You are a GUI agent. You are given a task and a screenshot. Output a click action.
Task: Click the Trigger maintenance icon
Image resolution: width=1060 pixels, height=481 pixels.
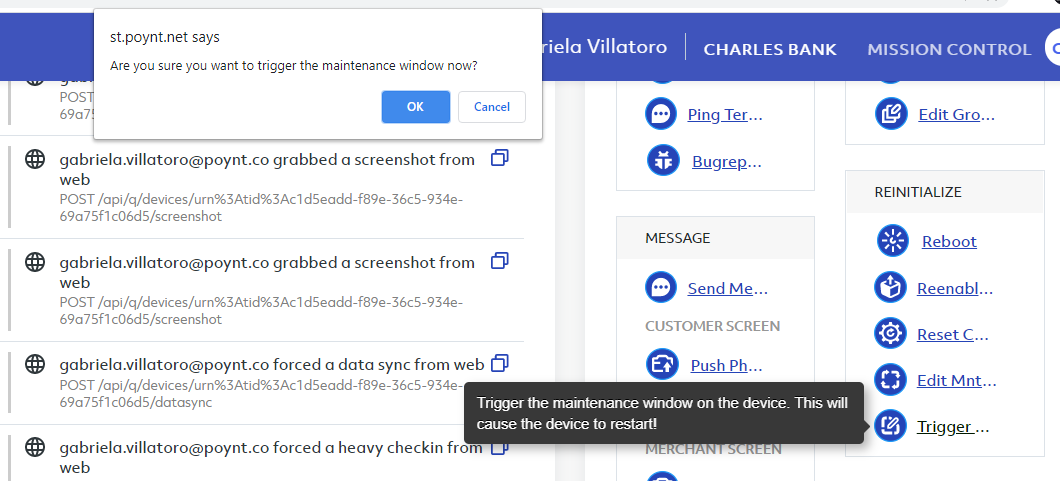[890, 426]
